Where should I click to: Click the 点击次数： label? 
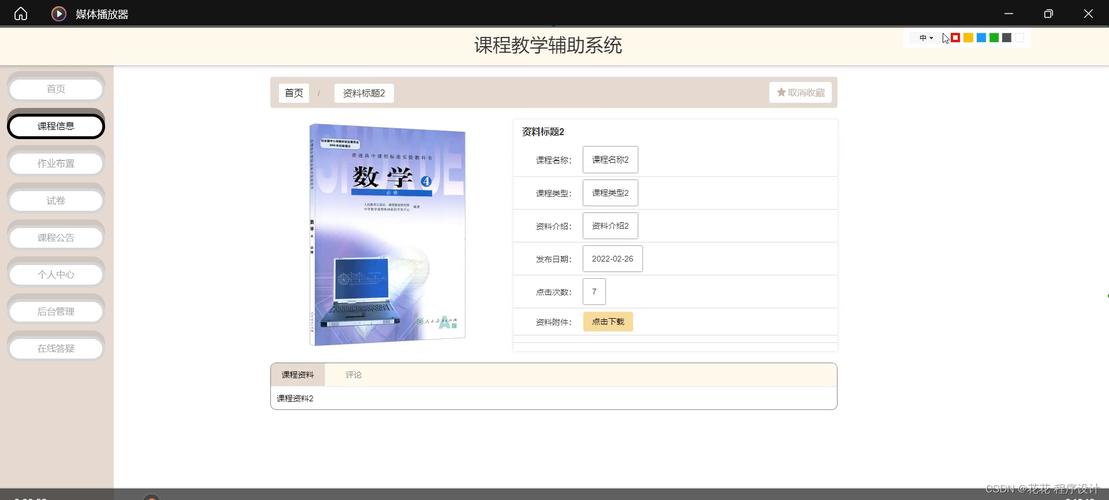tap(554, 292)
